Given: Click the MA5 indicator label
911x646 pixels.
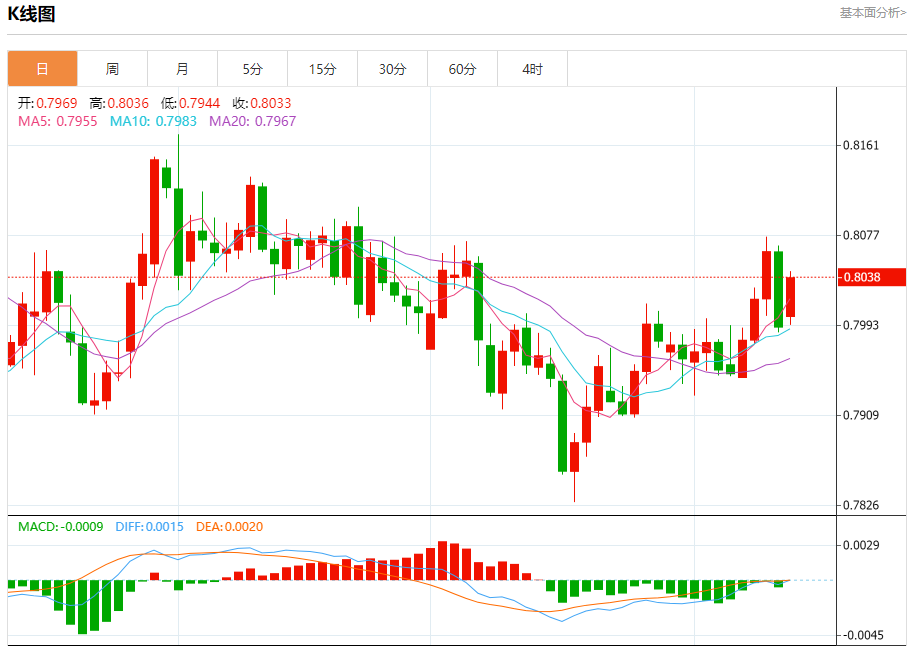Looking at the screenshot, I should click(x=58, y=121).
